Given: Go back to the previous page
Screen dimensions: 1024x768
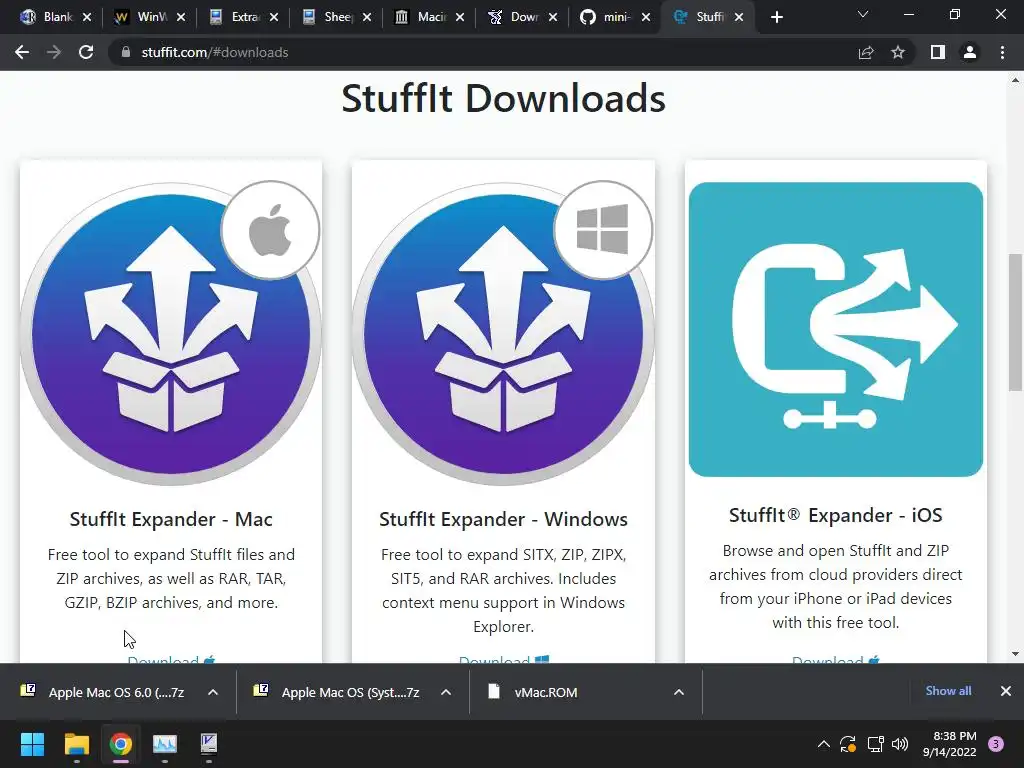Looking at the screenshot, I should coord(22,52).
